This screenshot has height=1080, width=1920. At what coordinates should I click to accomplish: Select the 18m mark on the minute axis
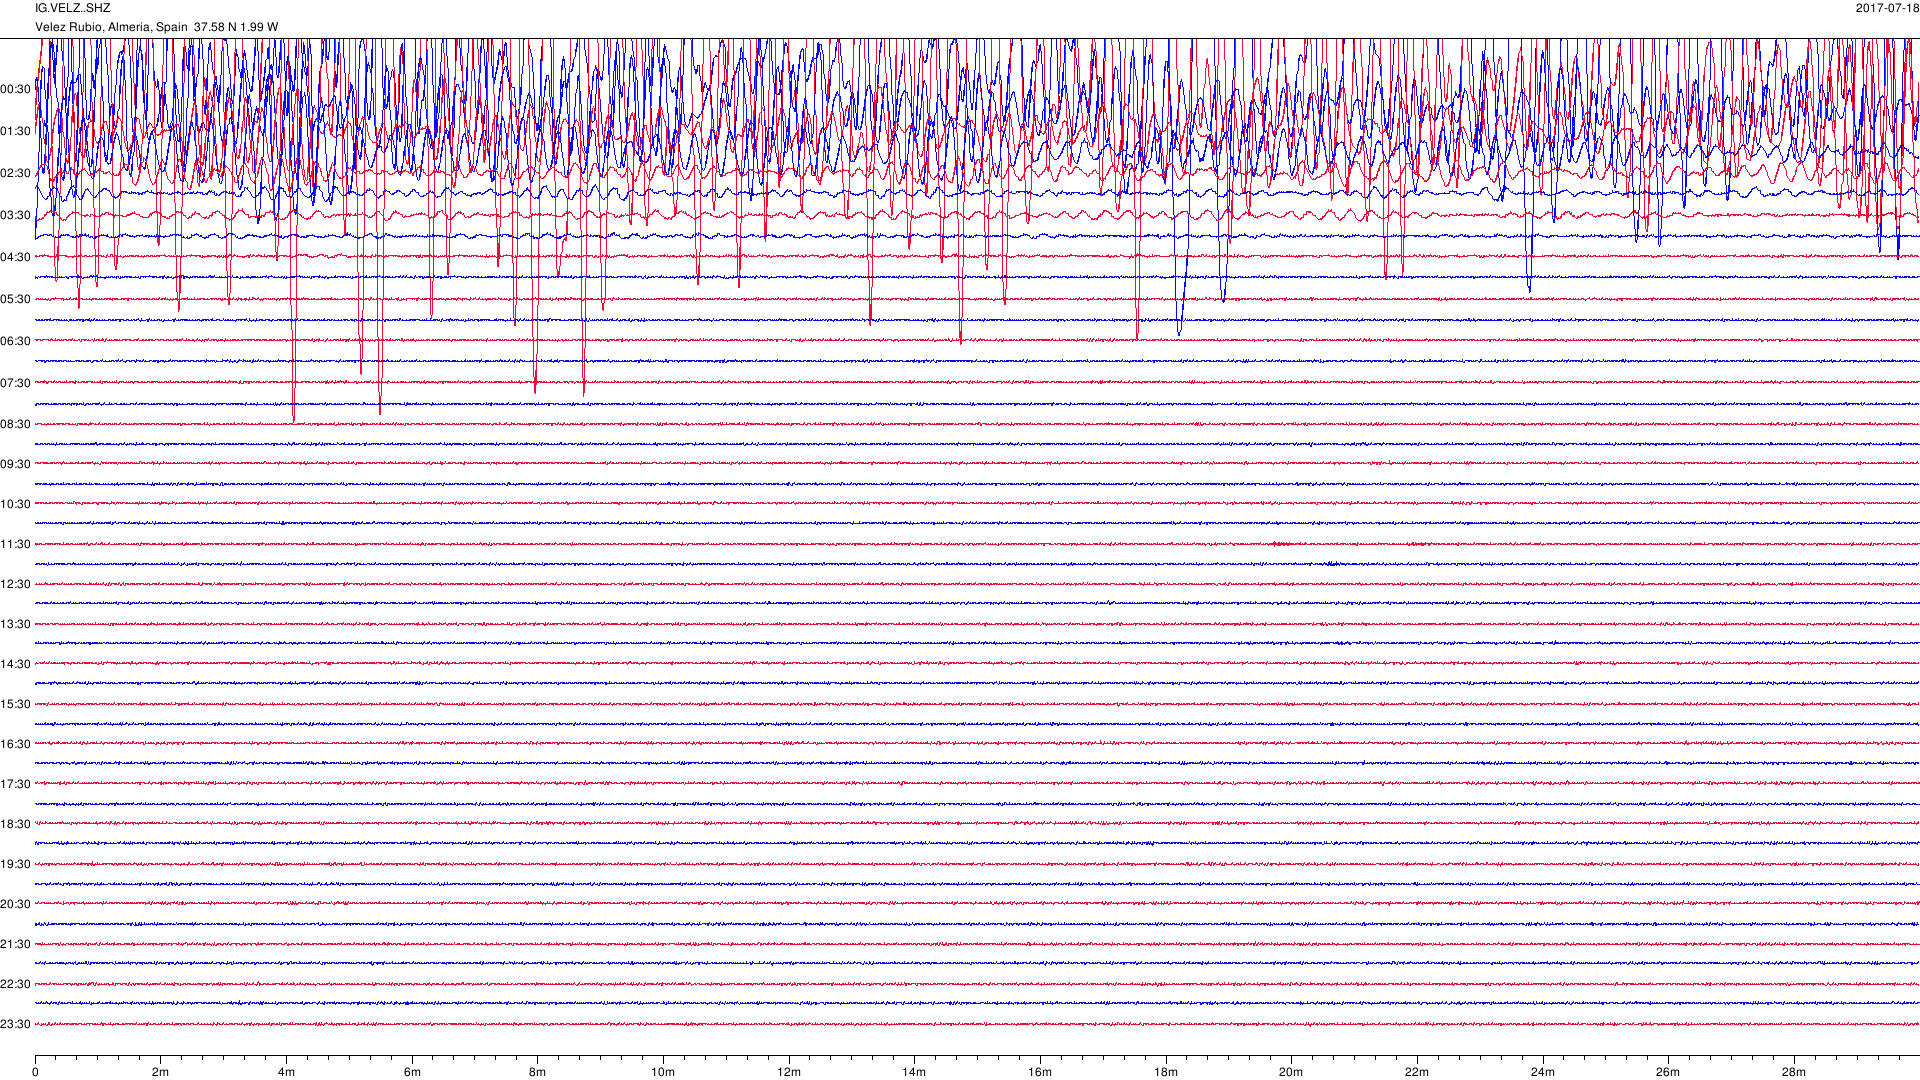(1166, 1072)
